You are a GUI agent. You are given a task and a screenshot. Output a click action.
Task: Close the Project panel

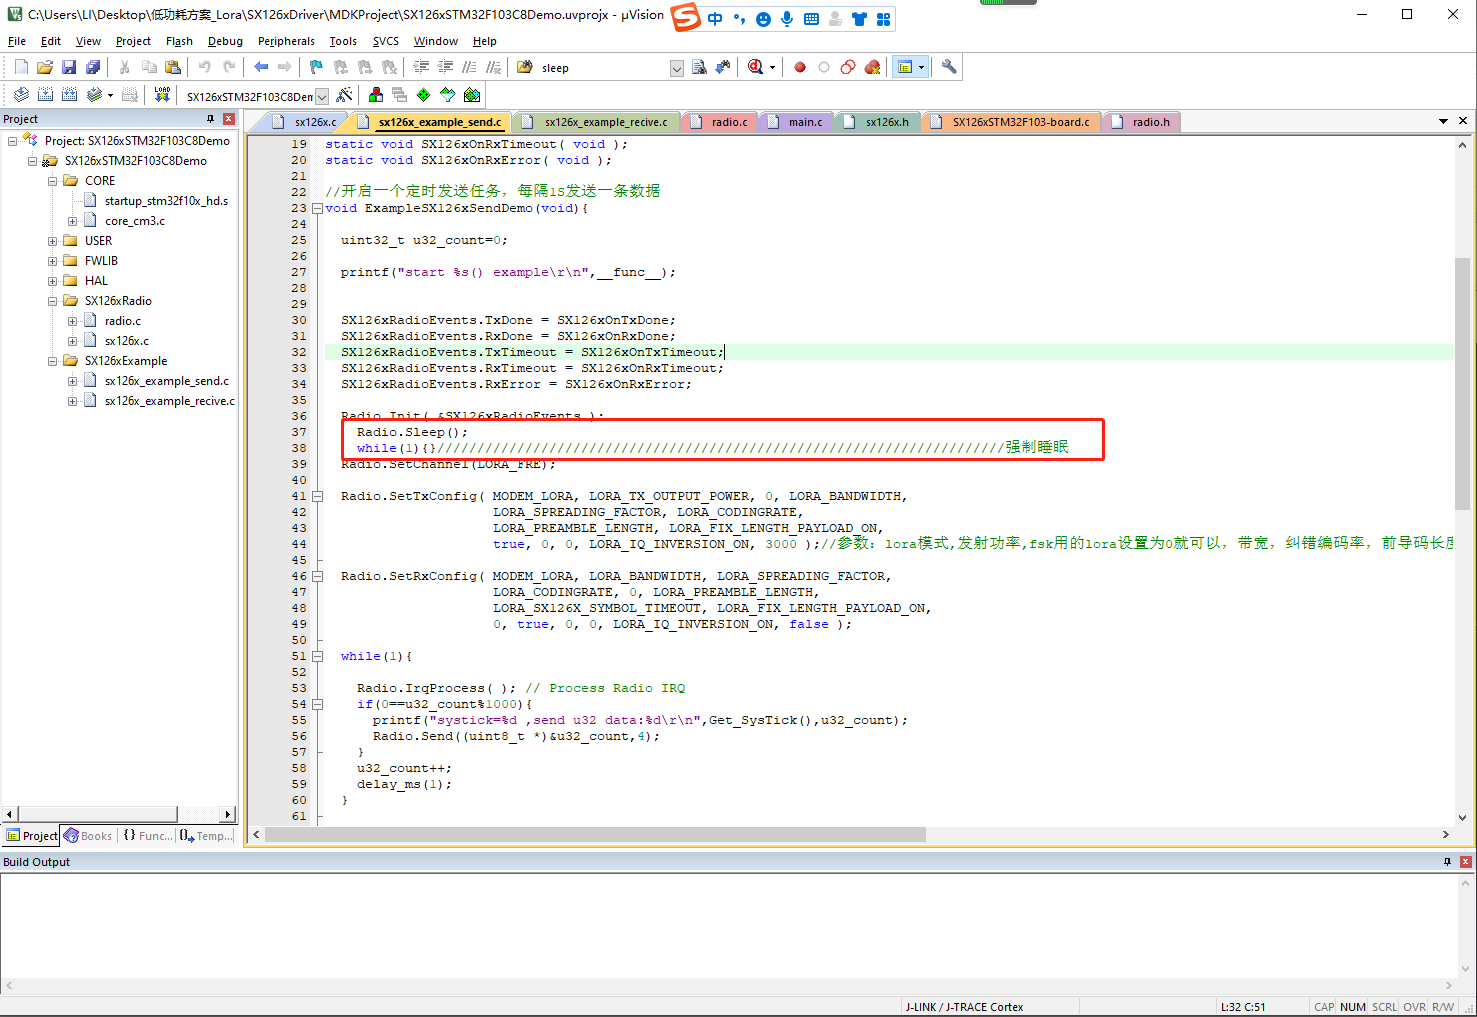click(229, 119)
